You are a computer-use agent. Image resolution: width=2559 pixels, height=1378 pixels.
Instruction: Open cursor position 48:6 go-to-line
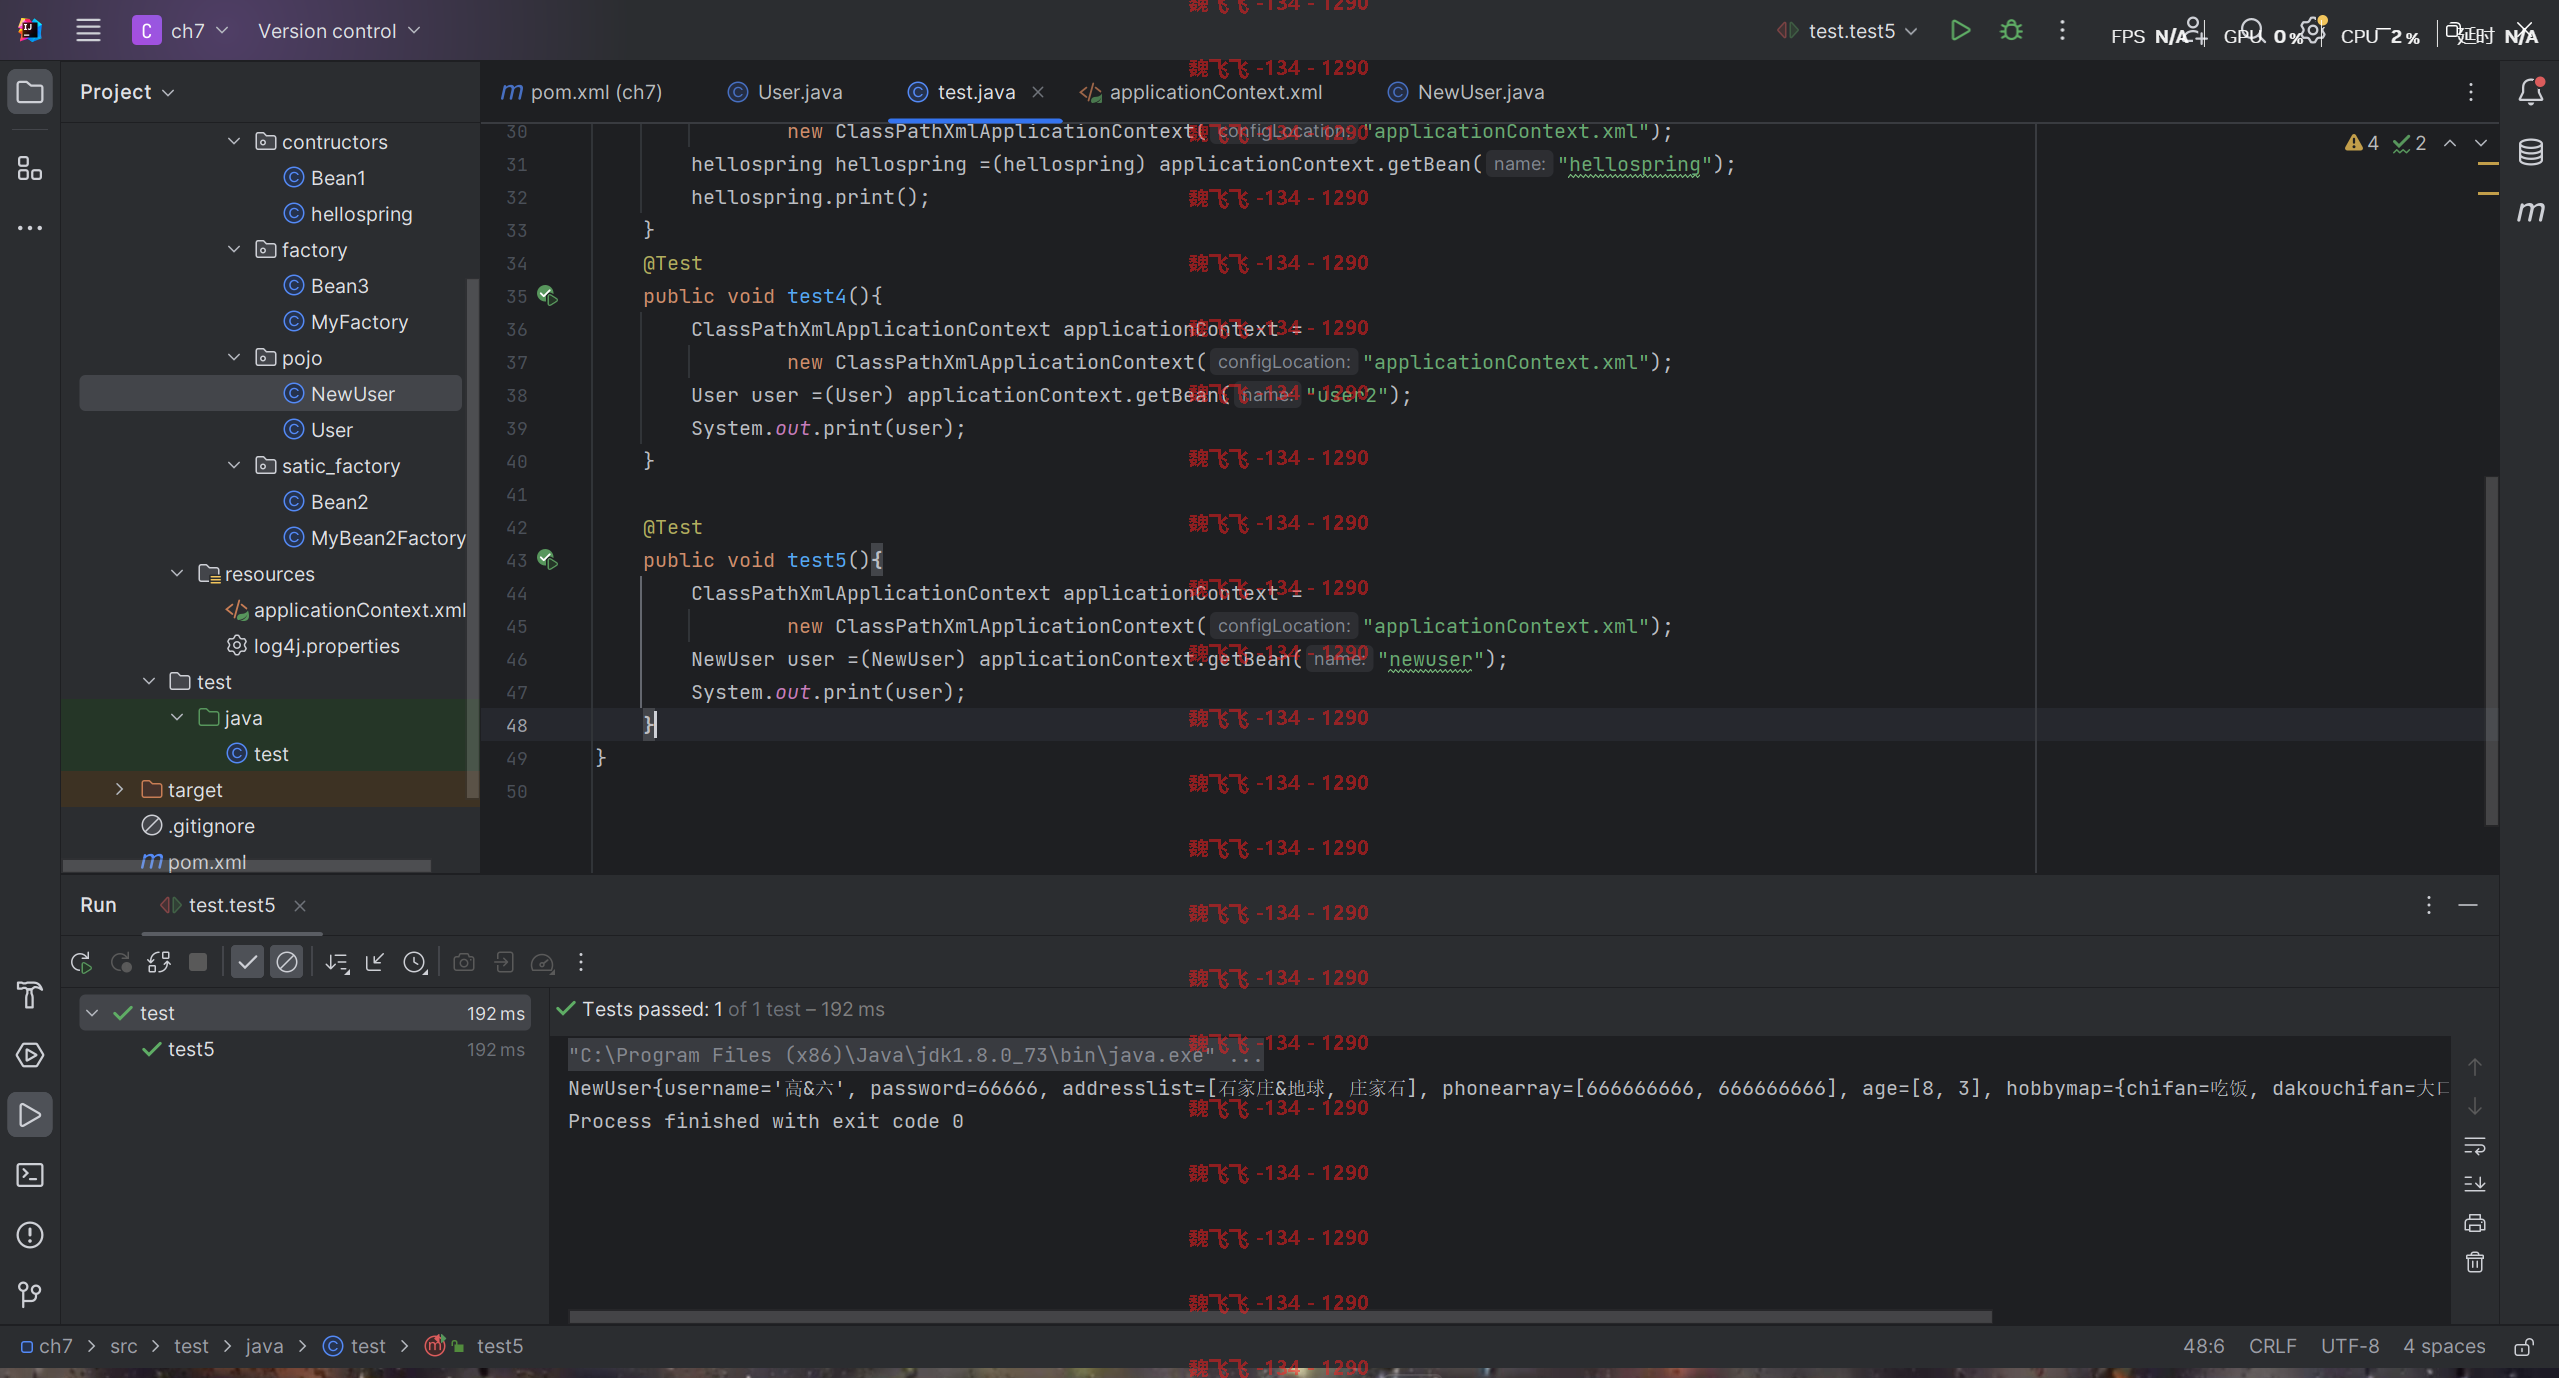2203,1346
